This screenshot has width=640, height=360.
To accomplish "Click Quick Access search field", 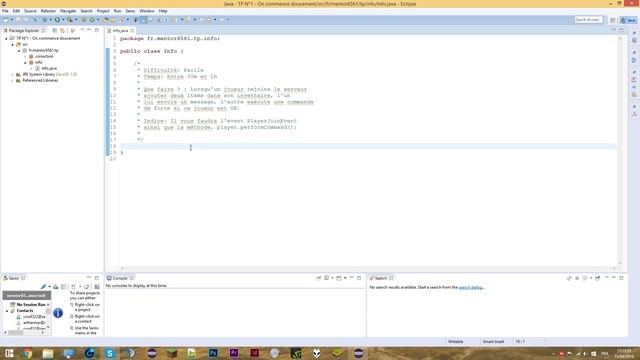I will tap(588, 20).
